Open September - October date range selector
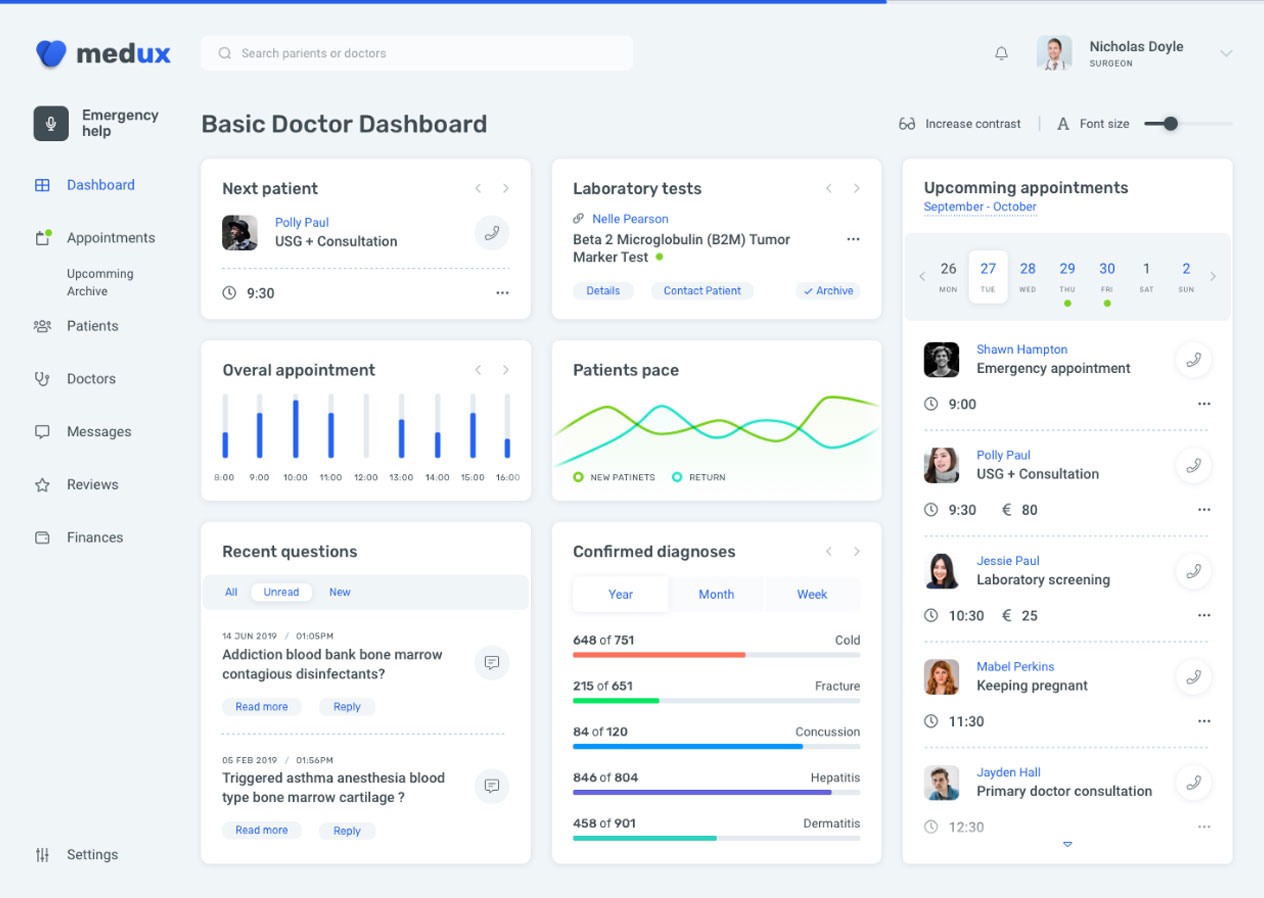This screenshot has width=1264, height=898. pos(980,207)
